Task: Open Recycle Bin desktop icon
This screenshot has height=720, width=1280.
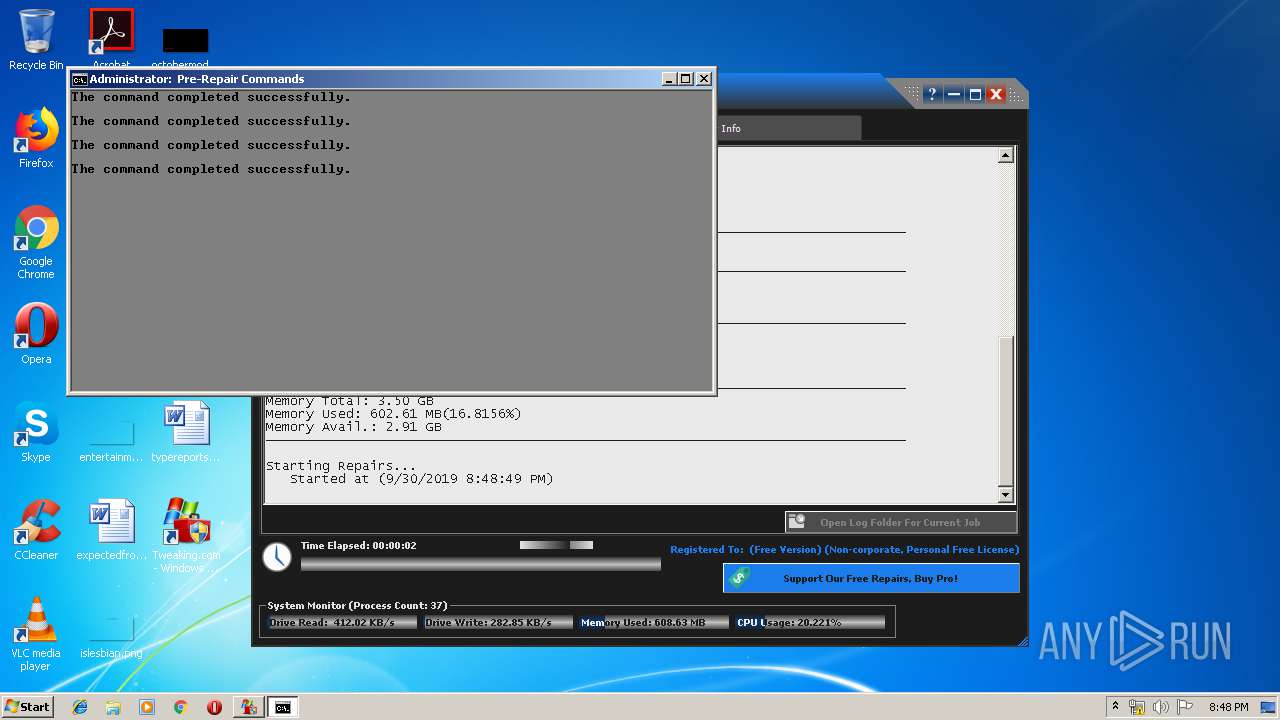Action: pos(36,40)
